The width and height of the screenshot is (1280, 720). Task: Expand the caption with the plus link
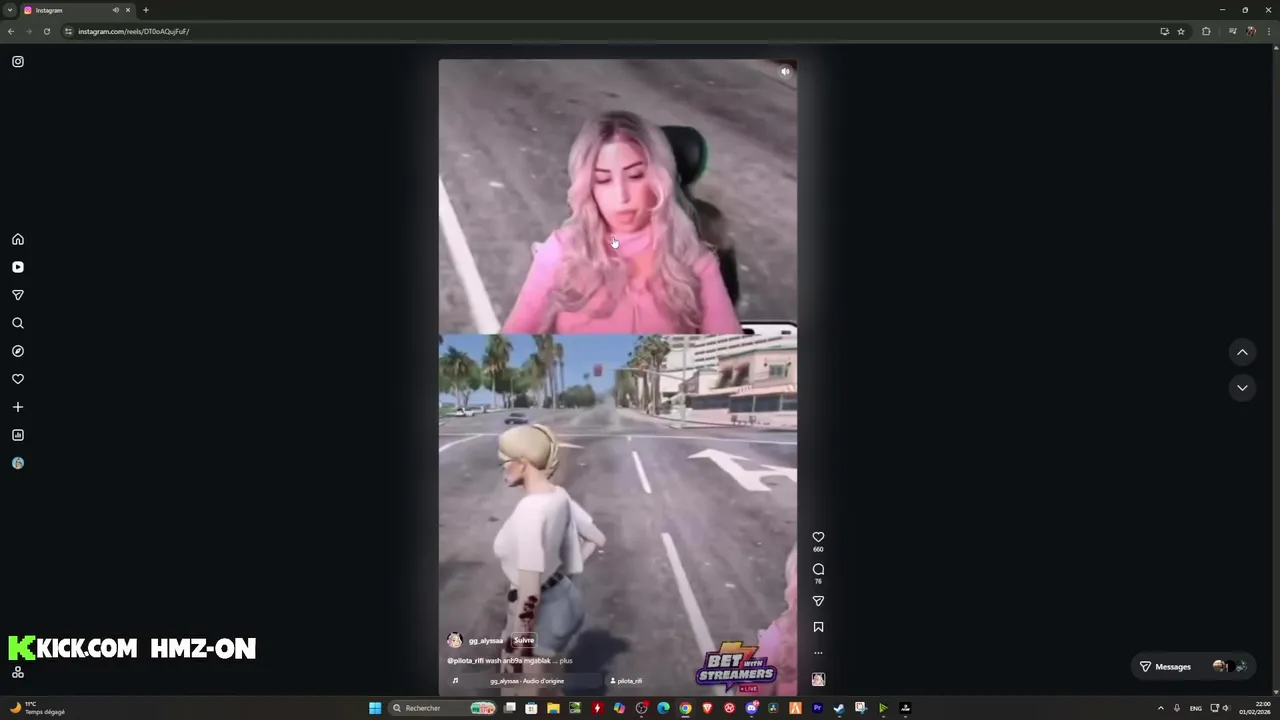[x=566, y=661]
